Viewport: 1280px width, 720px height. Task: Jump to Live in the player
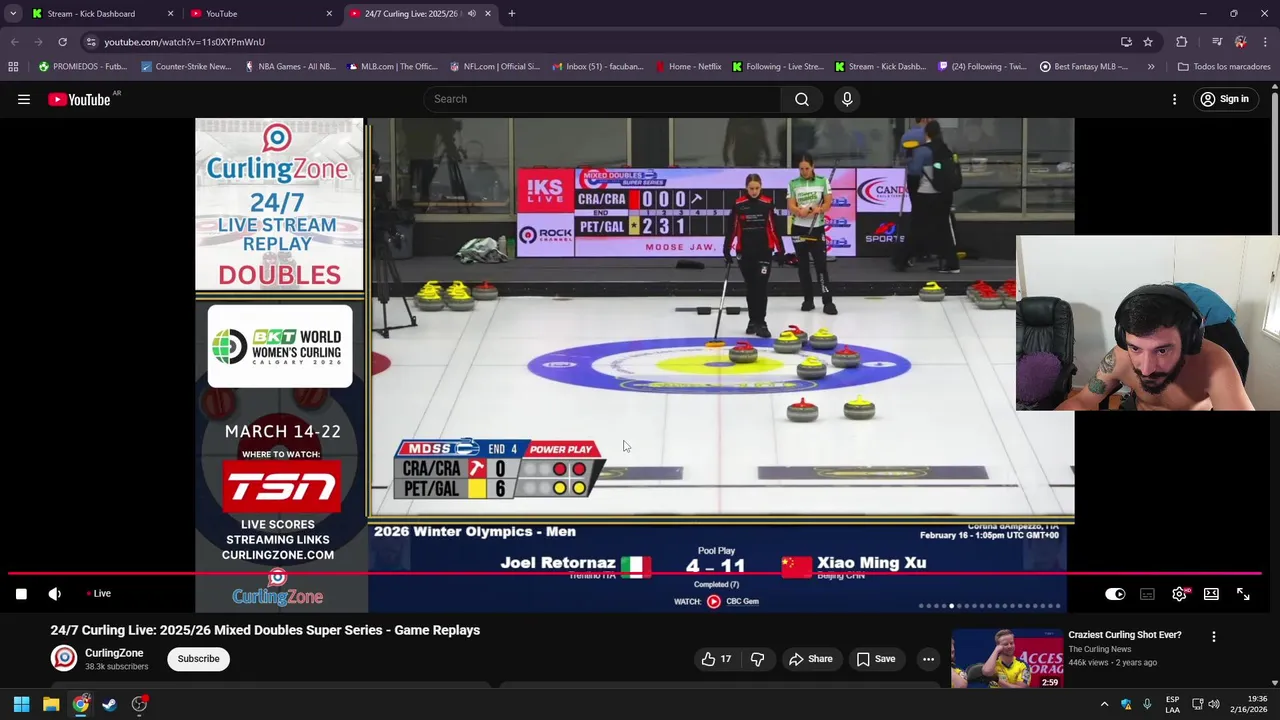pyautogui.click(x=98, y=594)
